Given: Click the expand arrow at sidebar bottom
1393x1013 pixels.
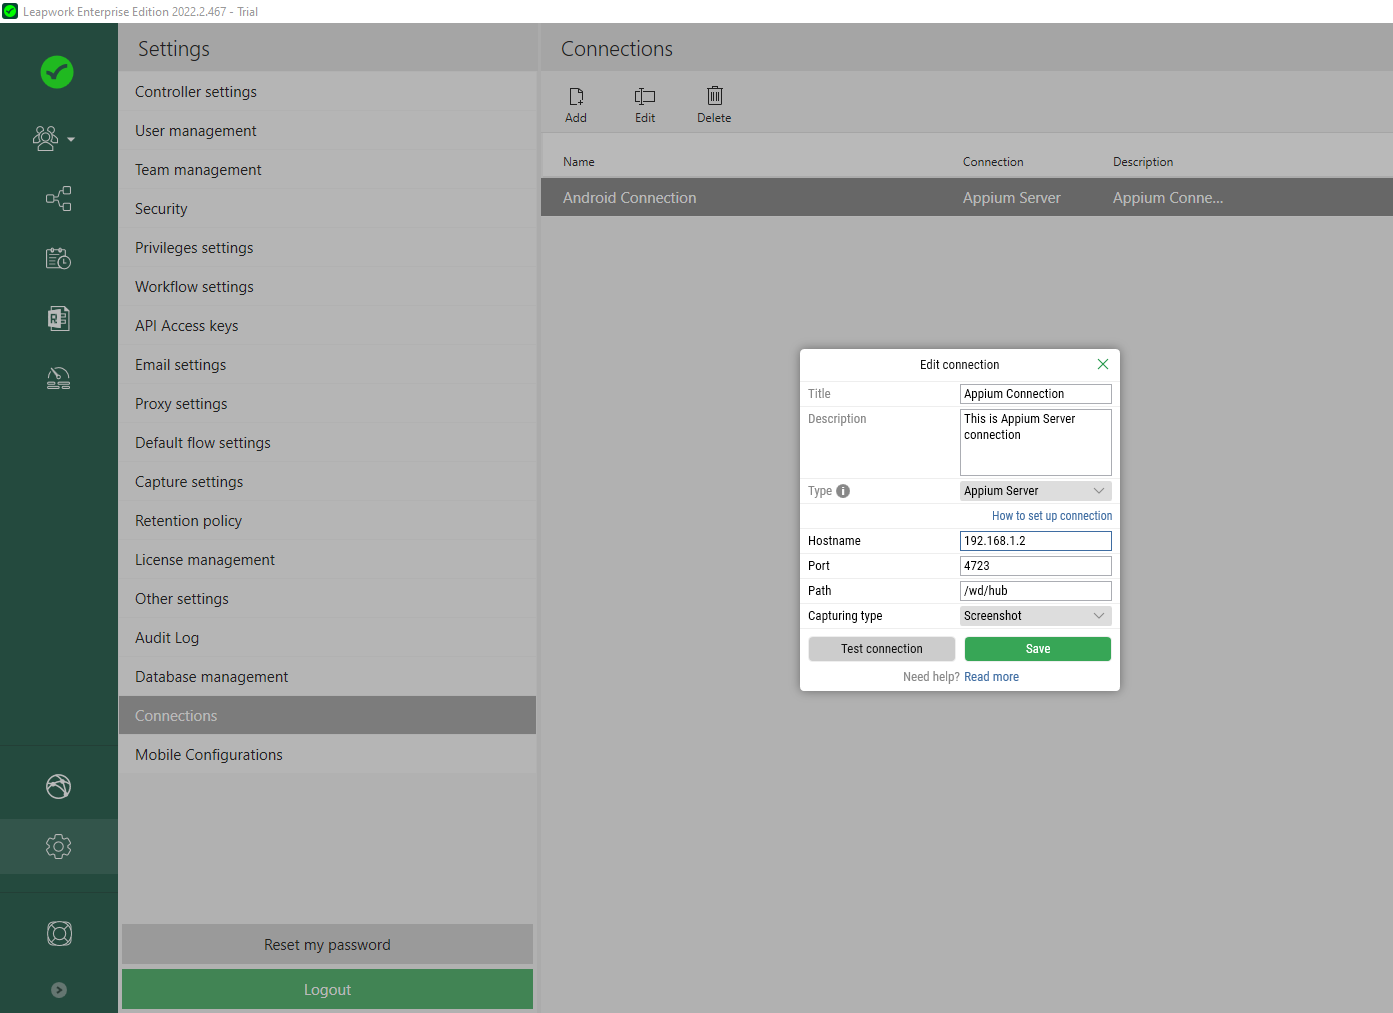Looking at the screenshot, I should click(58, 990).
